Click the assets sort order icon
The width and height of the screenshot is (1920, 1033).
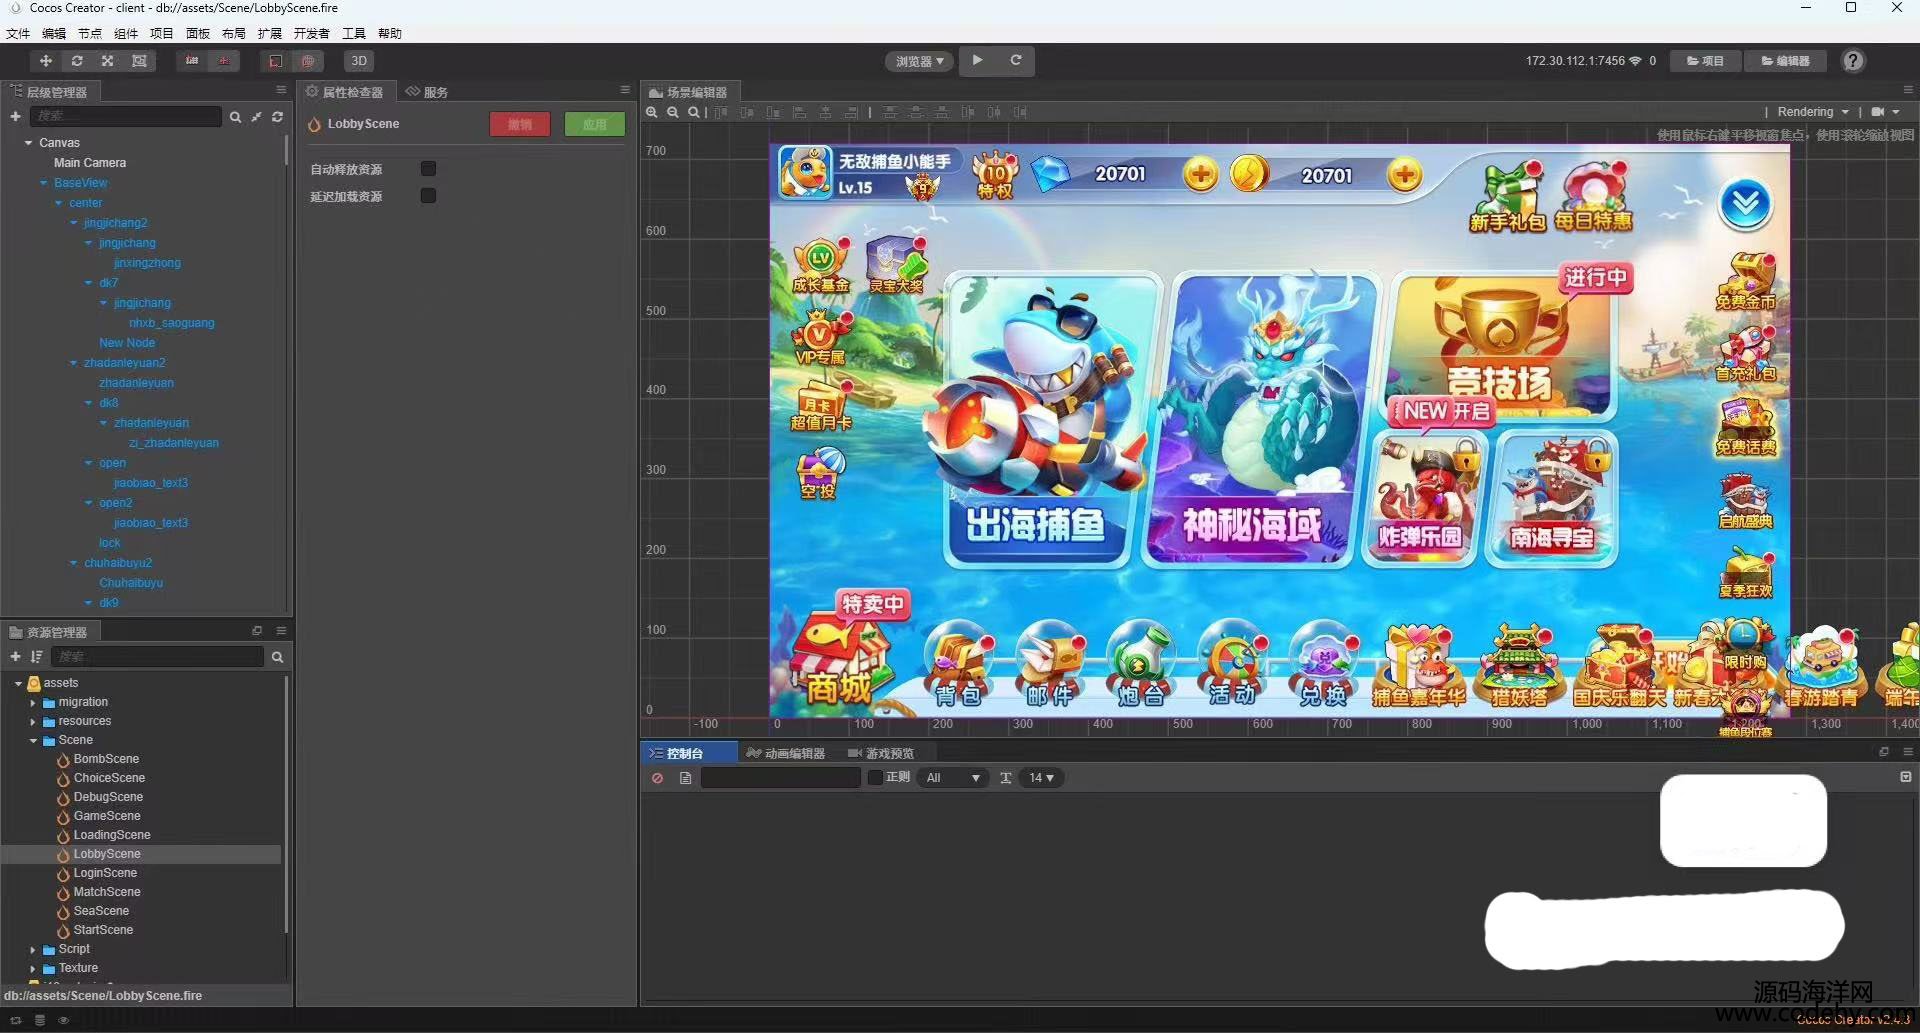tap(37, 656)
